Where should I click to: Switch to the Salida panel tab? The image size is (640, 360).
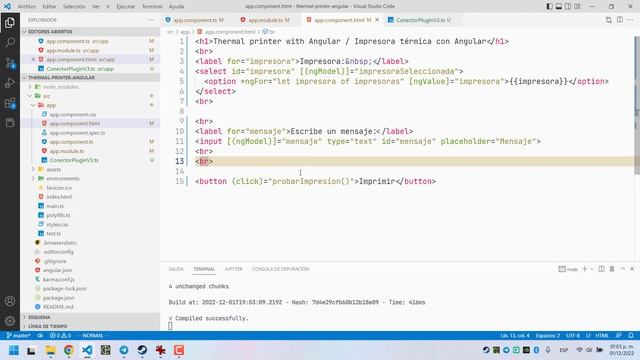tap(176, 269)
